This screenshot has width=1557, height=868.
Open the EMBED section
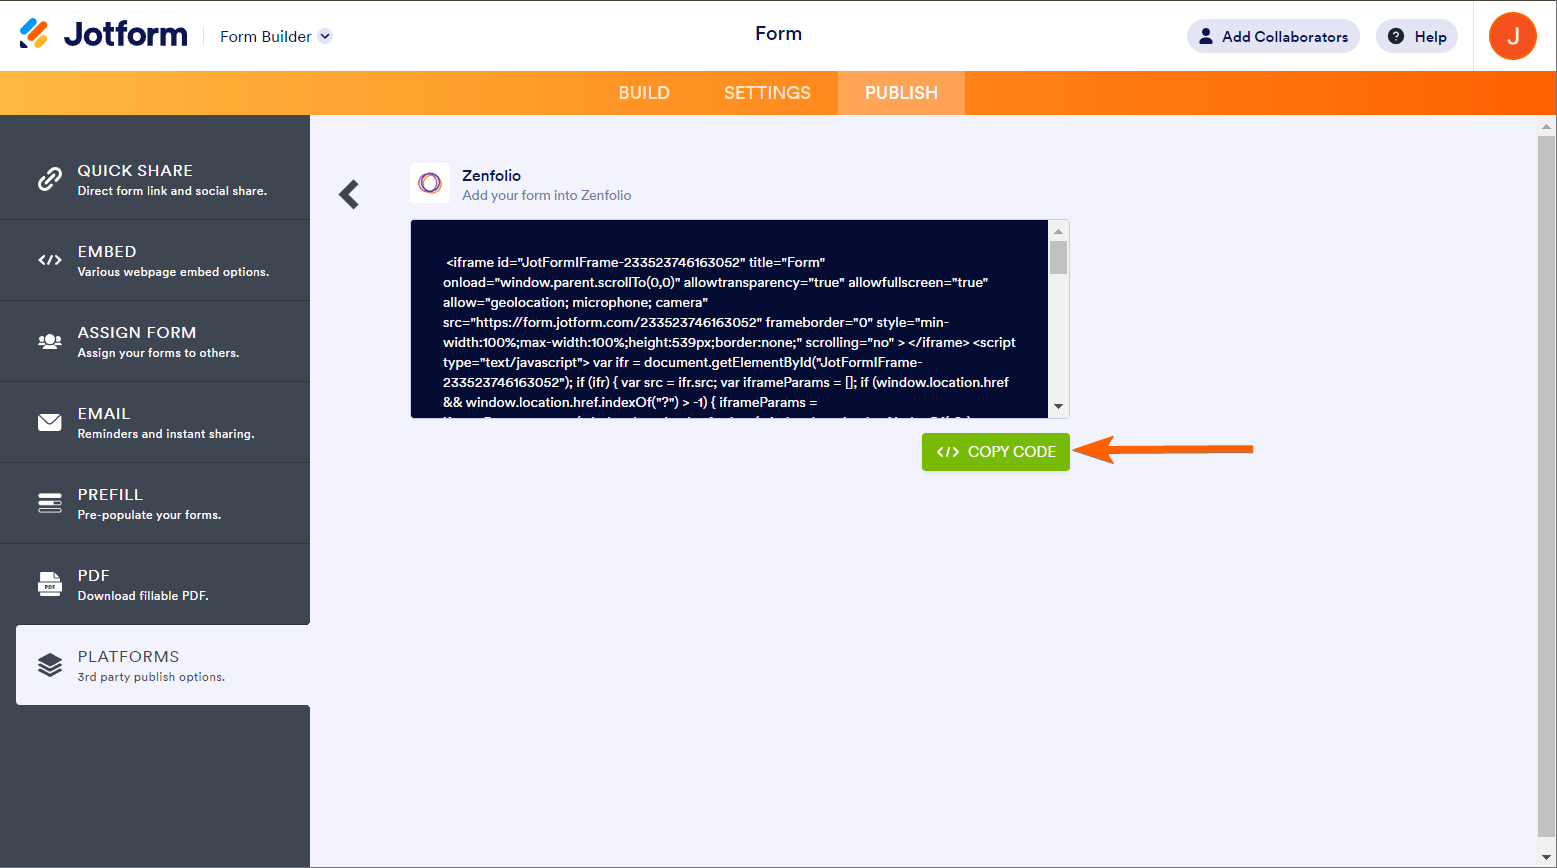[155, 260]
